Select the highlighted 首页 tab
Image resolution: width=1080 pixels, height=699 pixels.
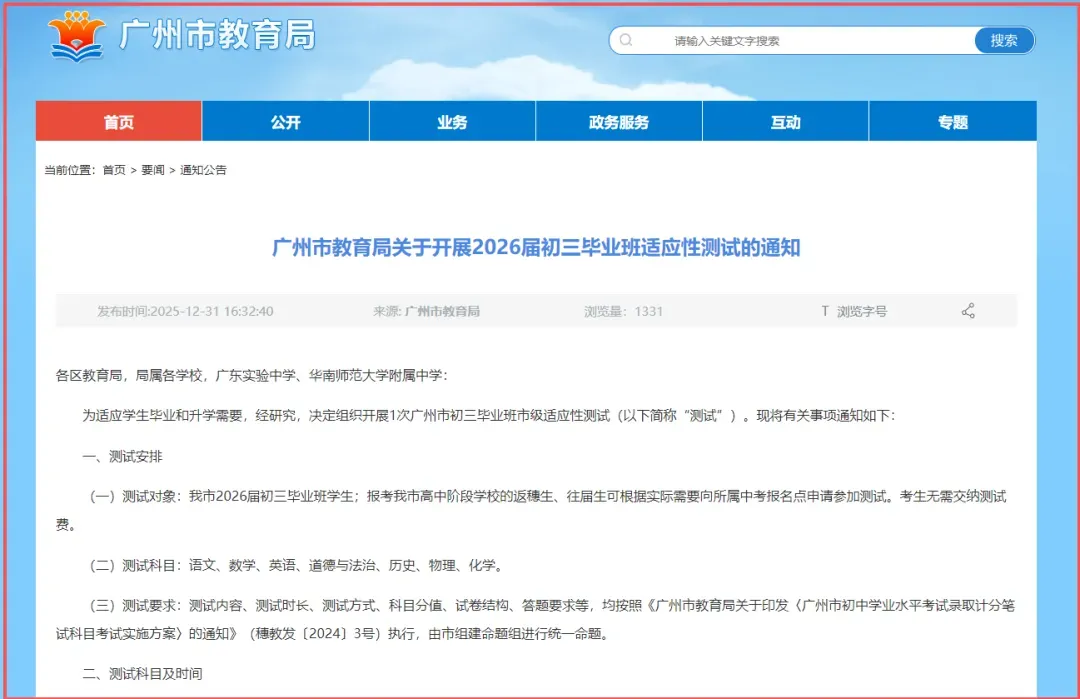119,120
